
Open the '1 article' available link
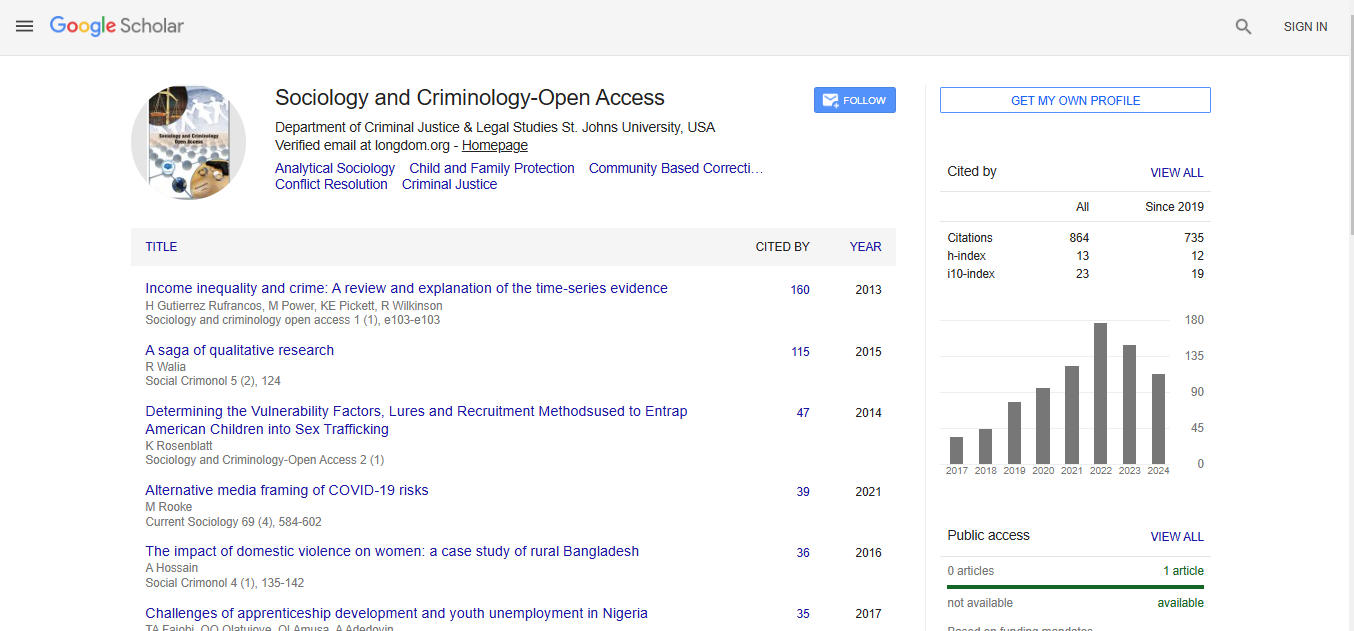point(1183,571)
